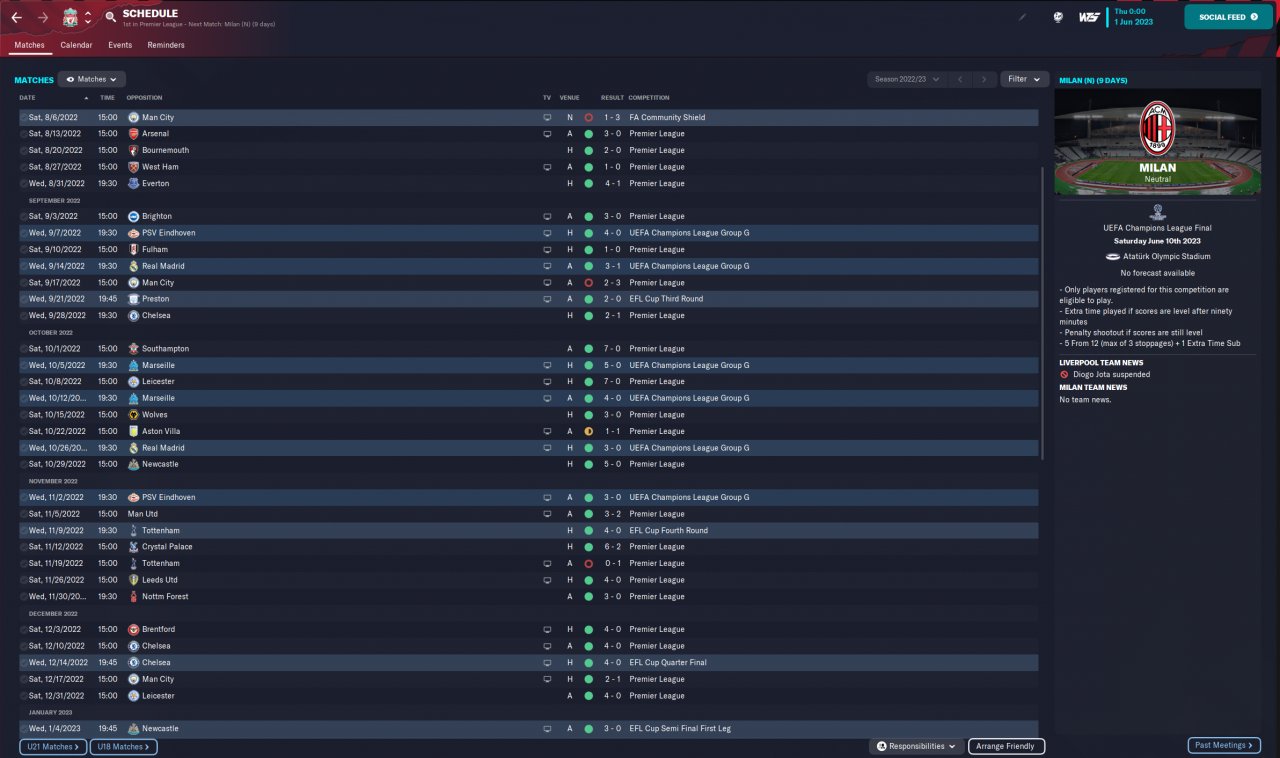This screenshot has width=1280, height=758.
Task: Click the yellow draw dot for Aston Villa
Action: [589, 431]
